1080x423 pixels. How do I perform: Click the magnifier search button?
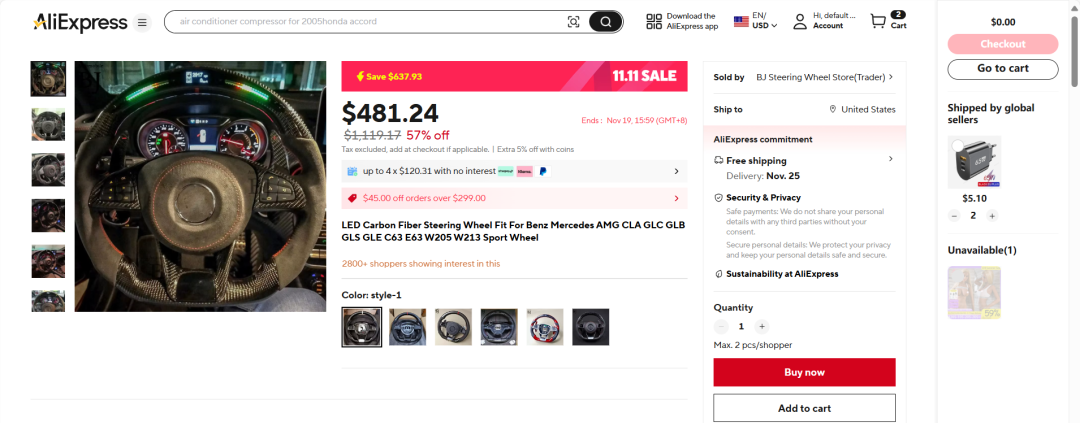(x=605, y=22)
